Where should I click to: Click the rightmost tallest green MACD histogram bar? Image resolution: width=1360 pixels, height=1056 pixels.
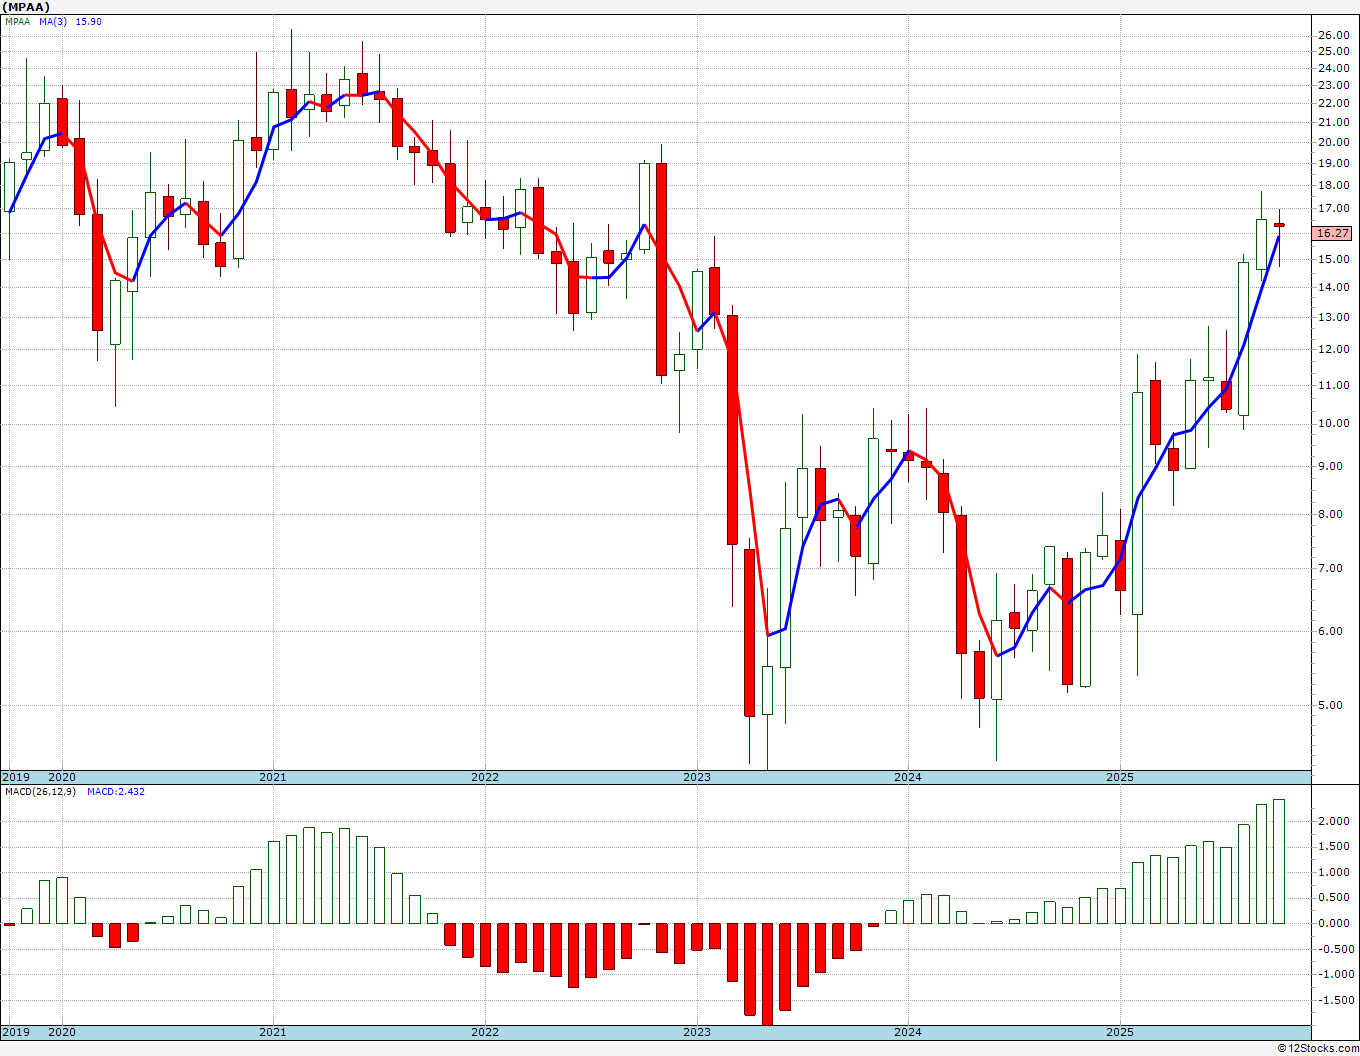(x=1279, y=861)
